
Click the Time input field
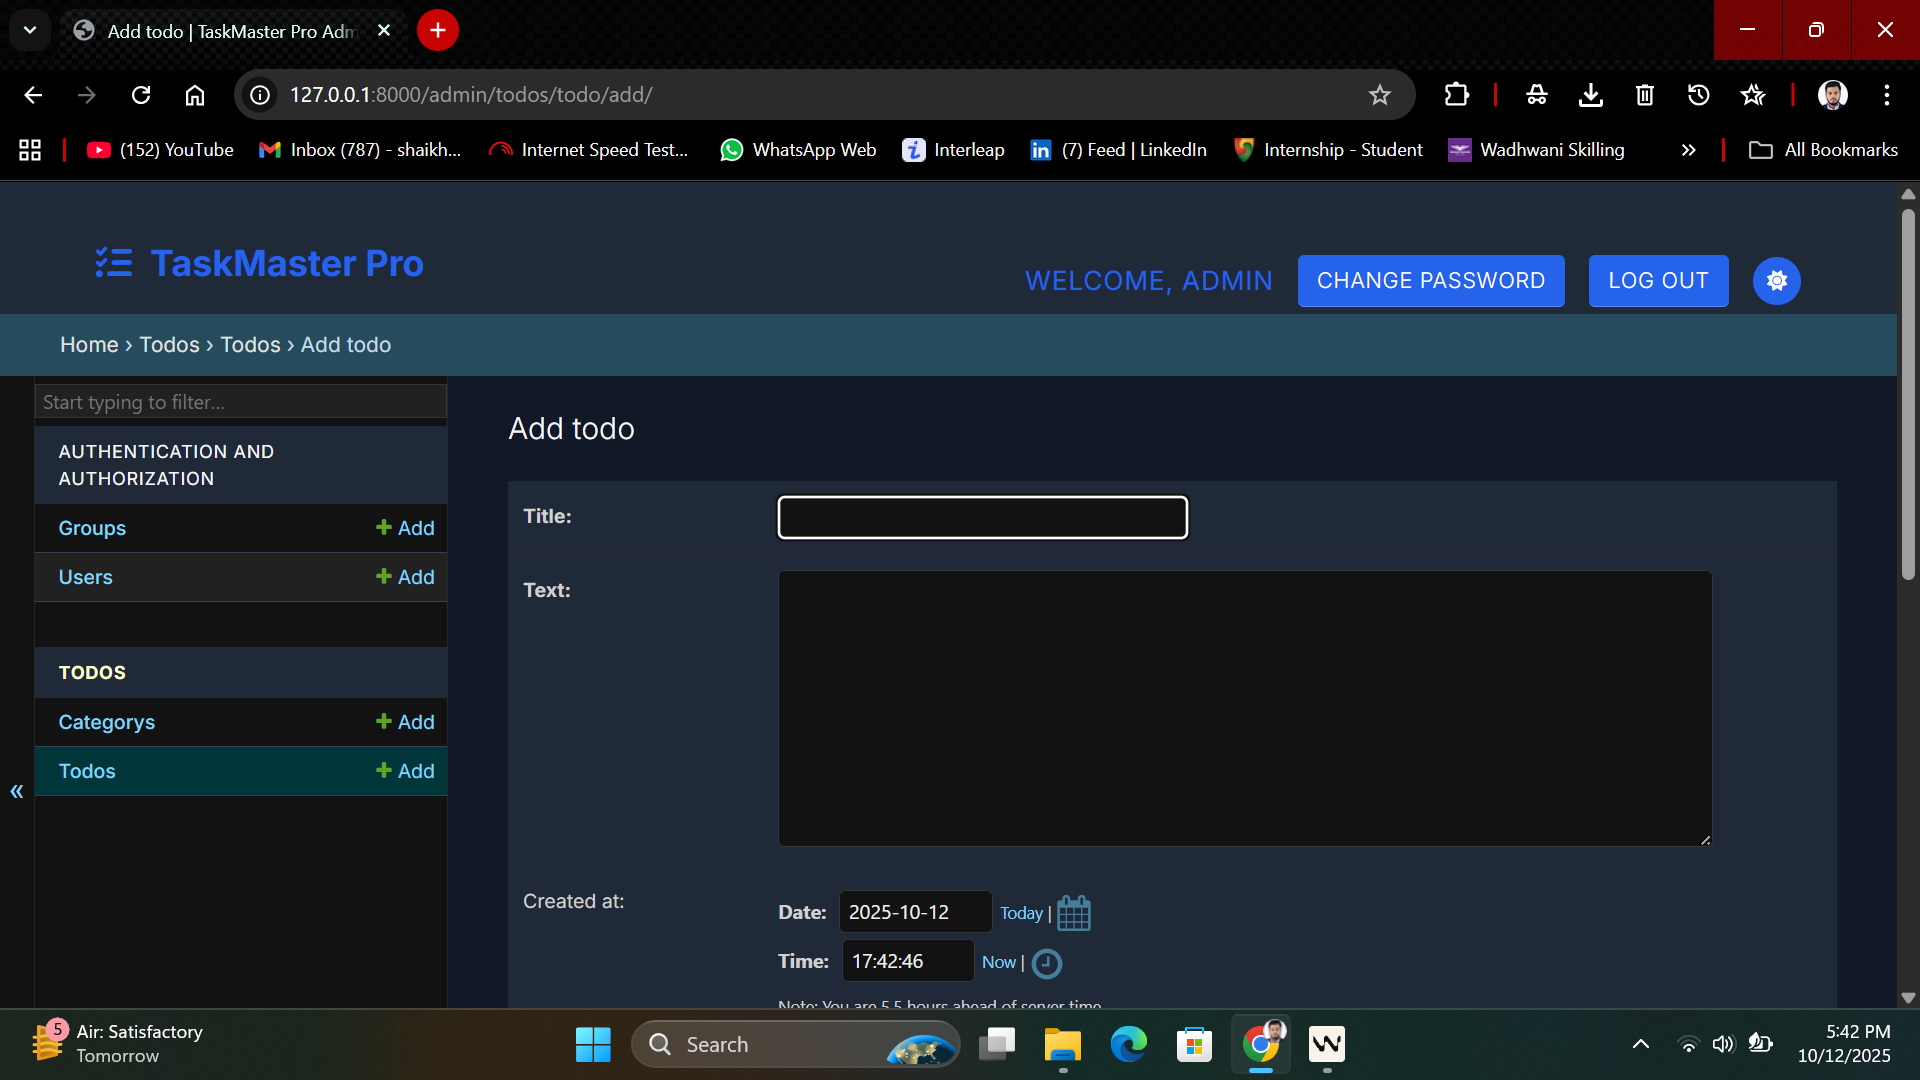click(907, 961)
